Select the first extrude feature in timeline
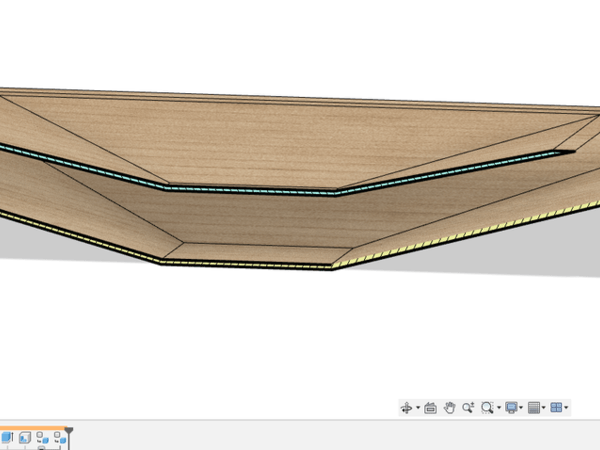Image resolution: width=600 pixels, height=450 pixels. [7, 437]
